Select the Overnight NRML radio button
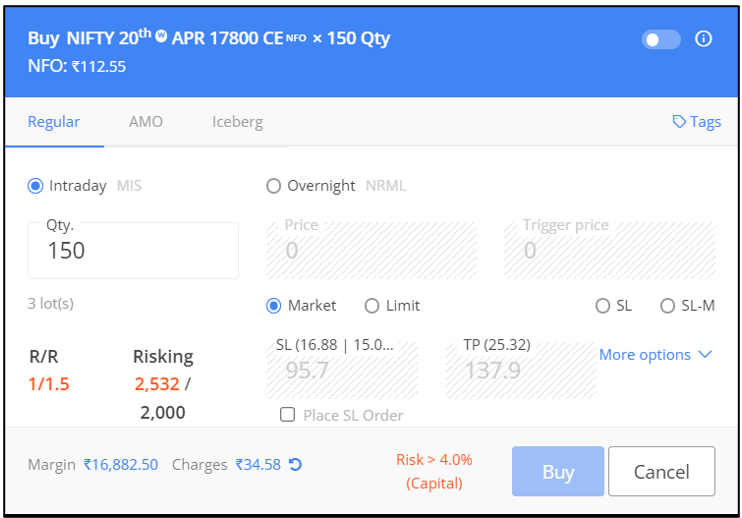The width and height of the screenshot is (742, 518). click(x=274, y=185)
